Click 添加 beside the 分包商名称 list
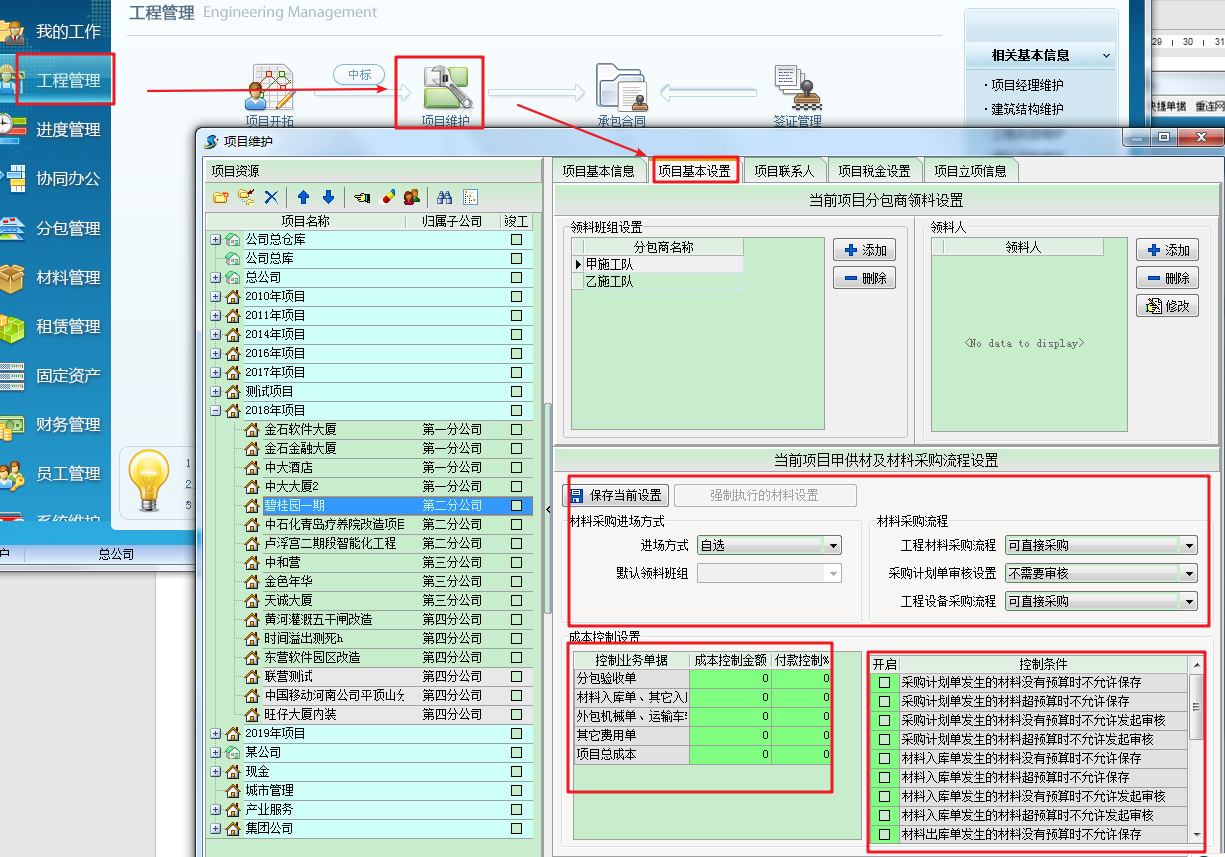This screenshot has height=857, width=1225. click(865, 250)
